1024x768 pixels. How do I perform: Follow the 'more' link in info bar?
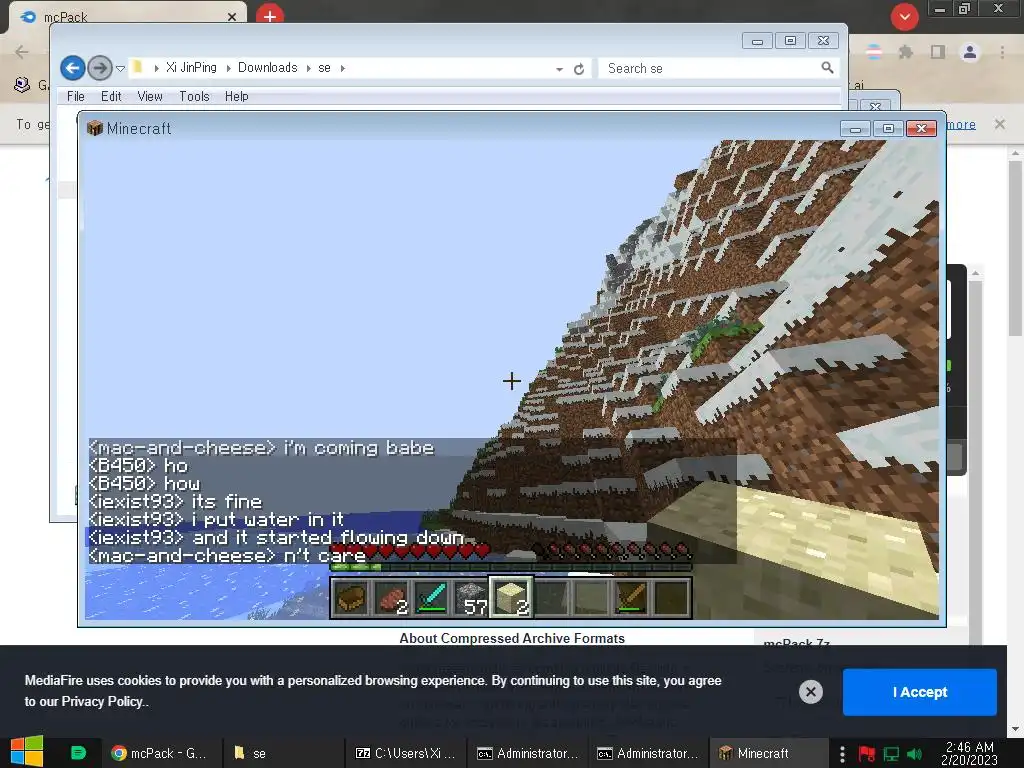pyautogui.click(x=961, y=124)
